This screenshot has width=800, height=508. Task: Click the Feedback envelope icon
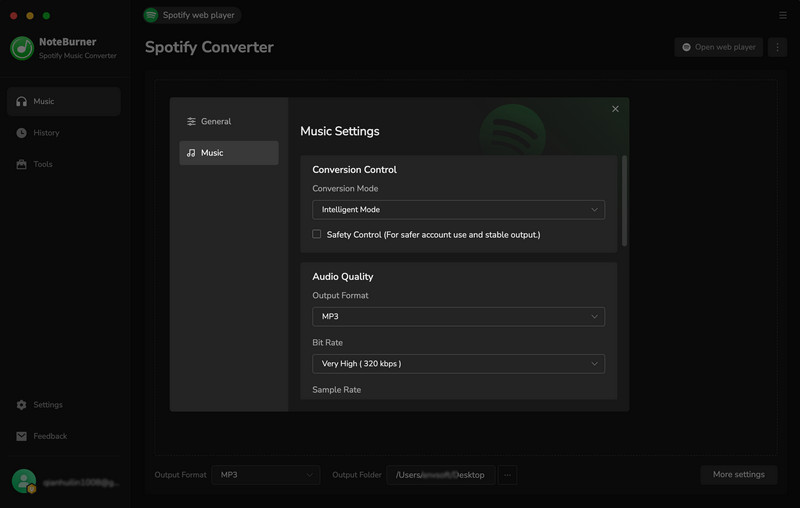(x=21, y=437)
